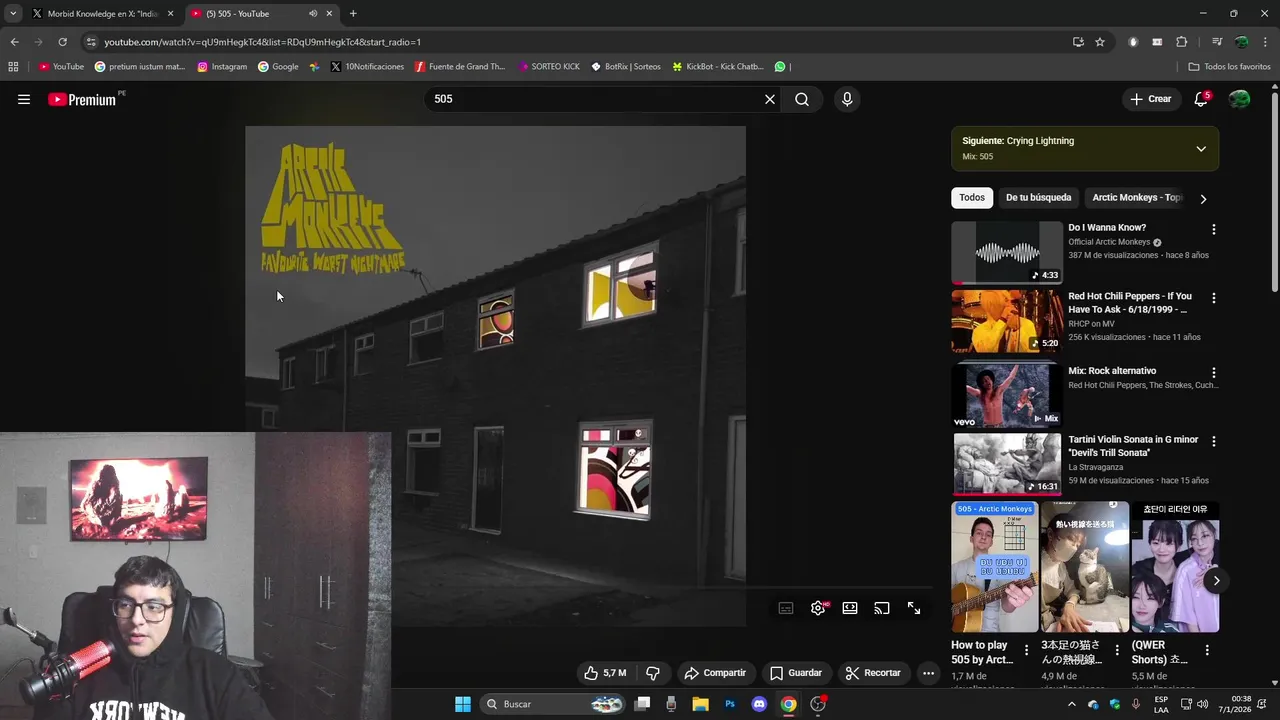Viewport: 1280px width, 720px height.
Task: Open Chrome extensions puzzle icon
Action: coord(1182,42)
